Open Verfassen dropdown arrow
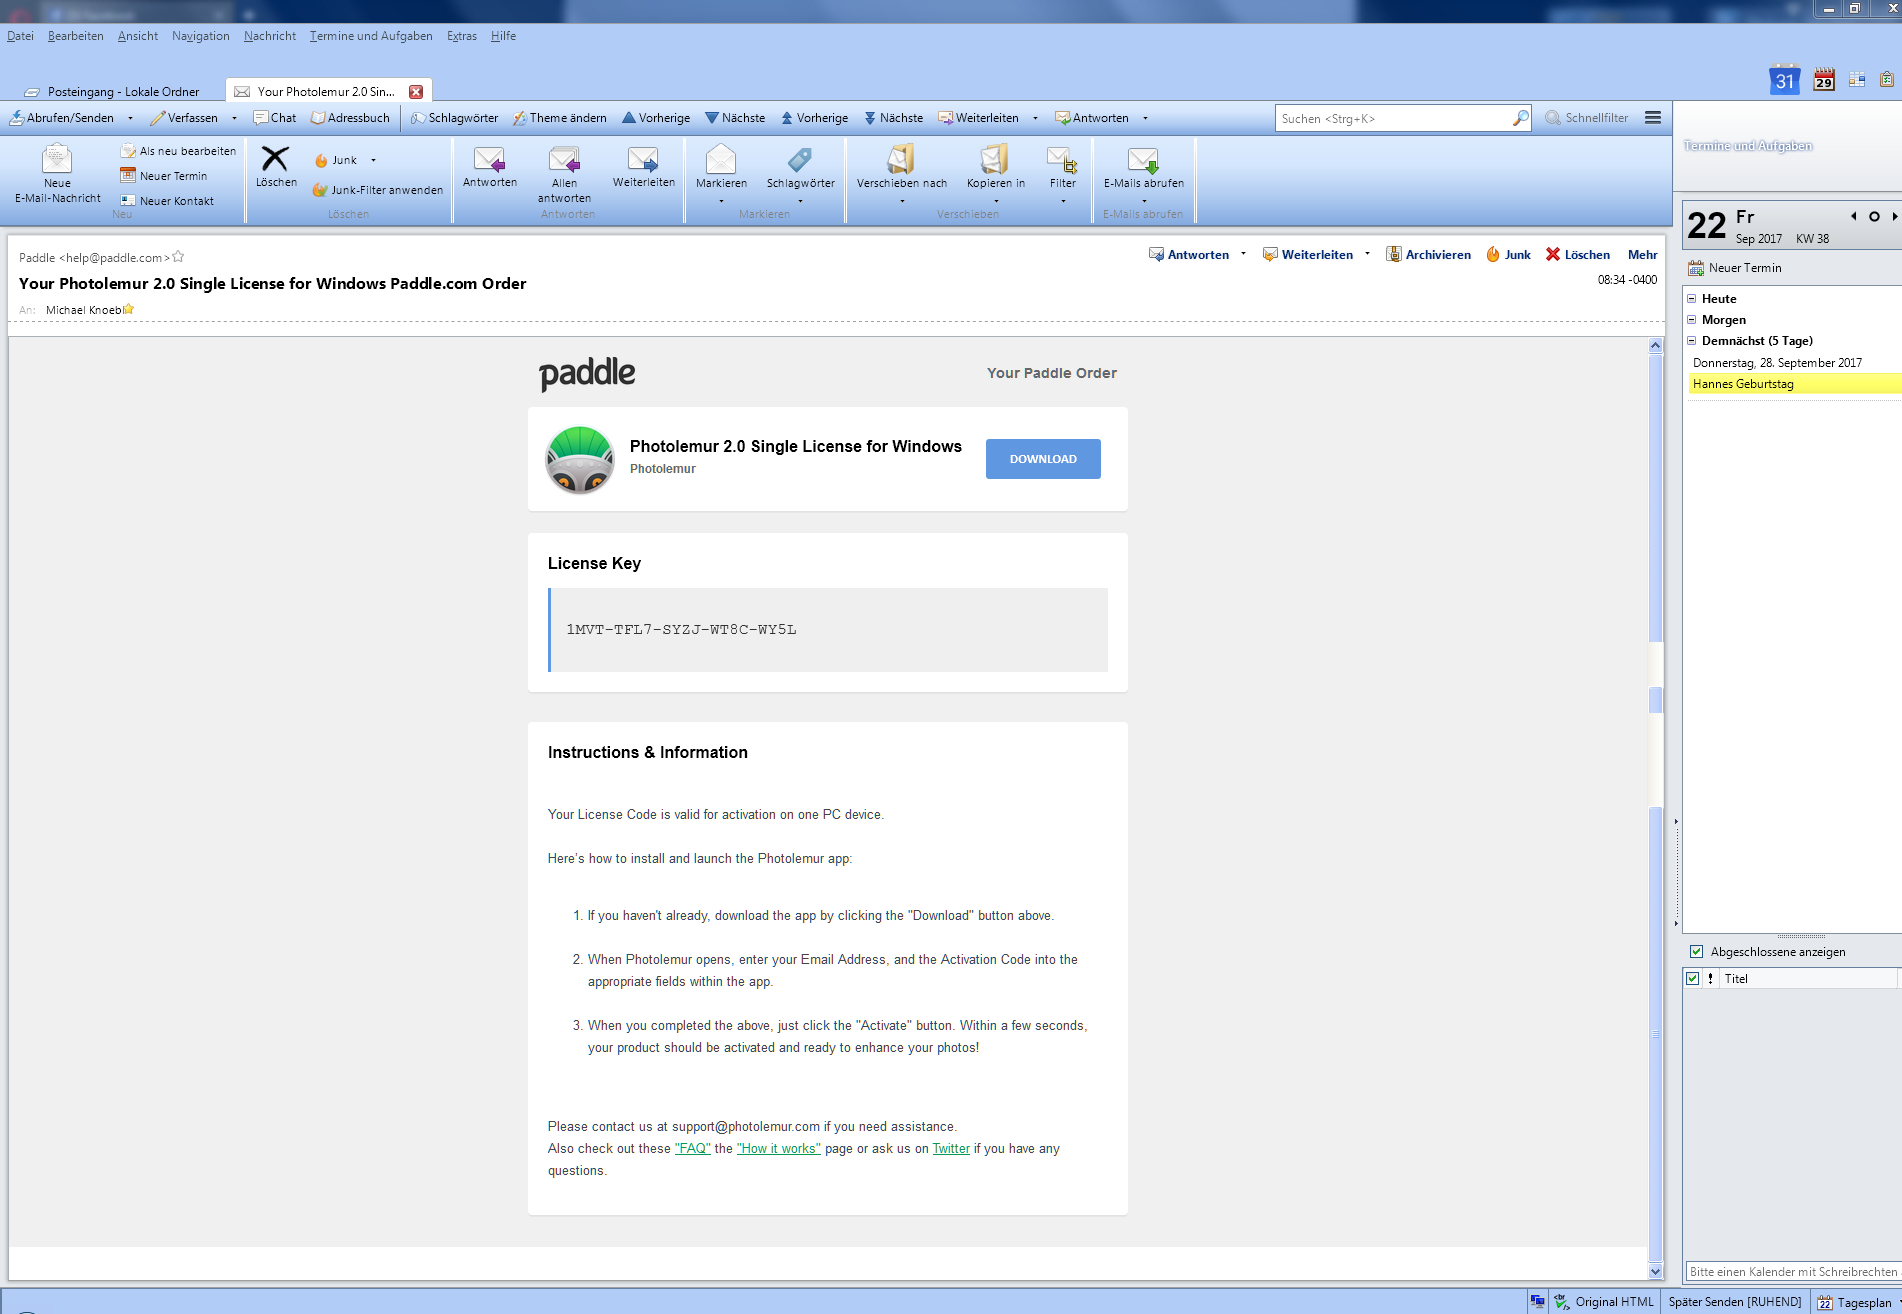1902x1314 pixels. click(x=234, y=118)
